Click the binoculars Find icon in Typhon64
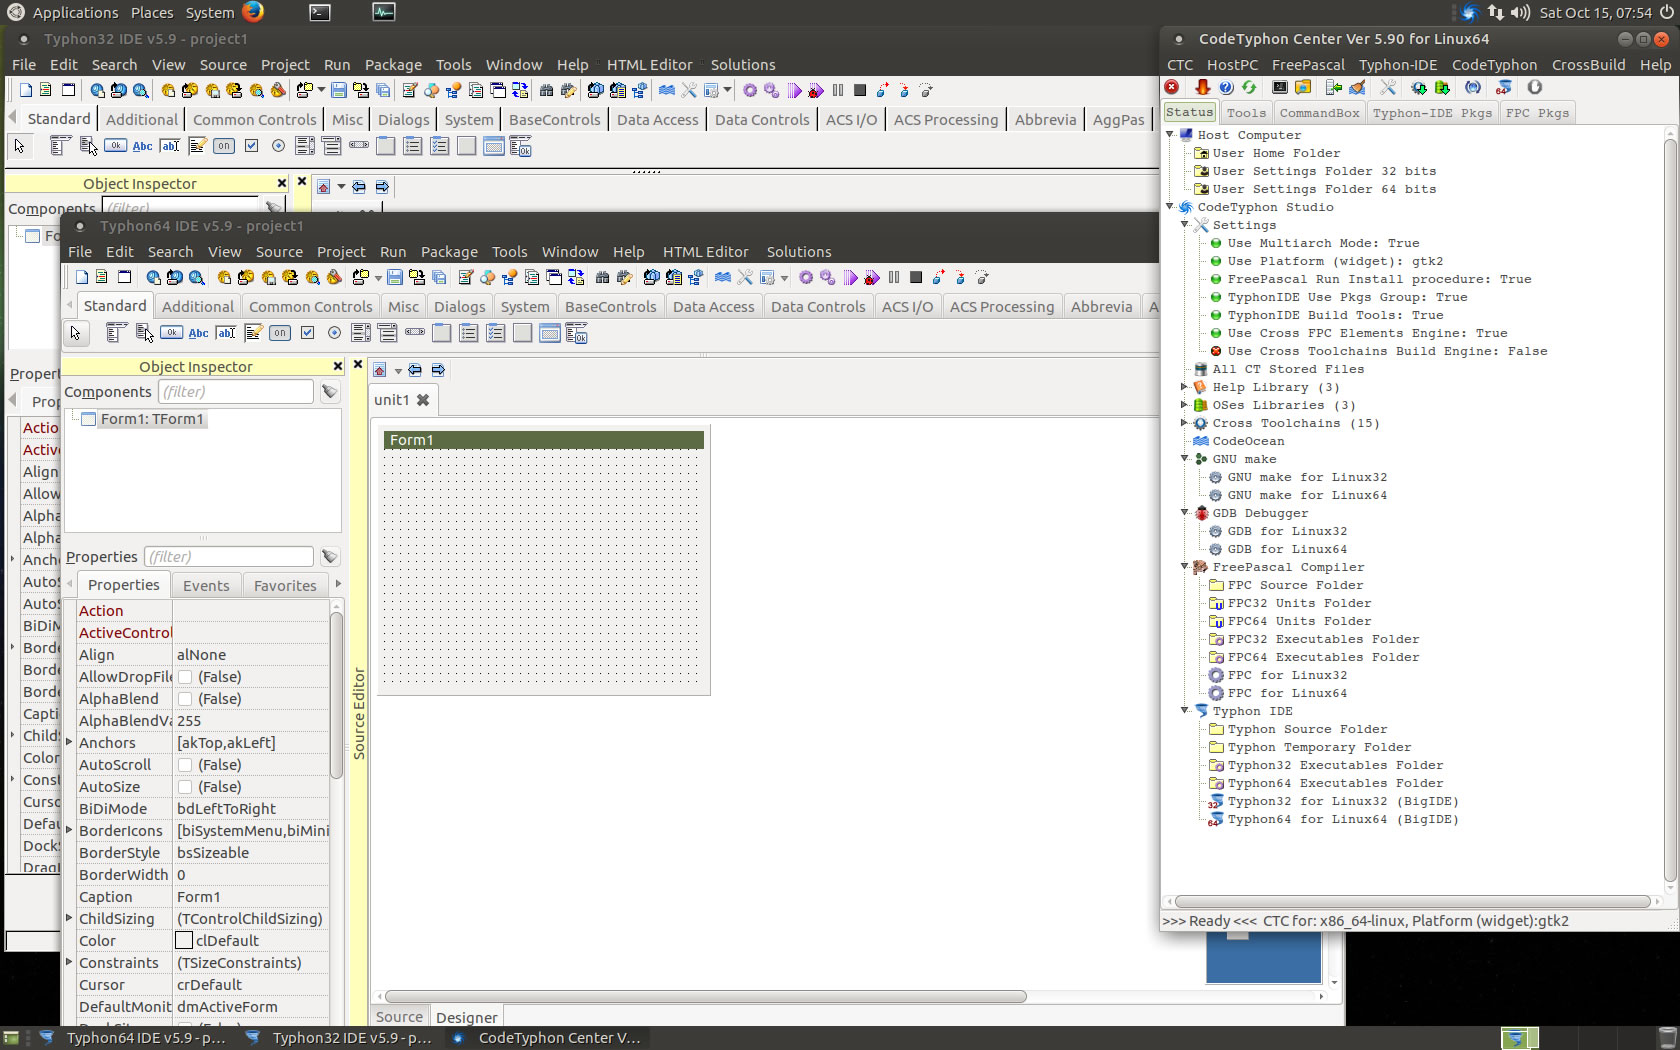Viewport: 1680px width, 1050px height. click(x=602, y=277)
